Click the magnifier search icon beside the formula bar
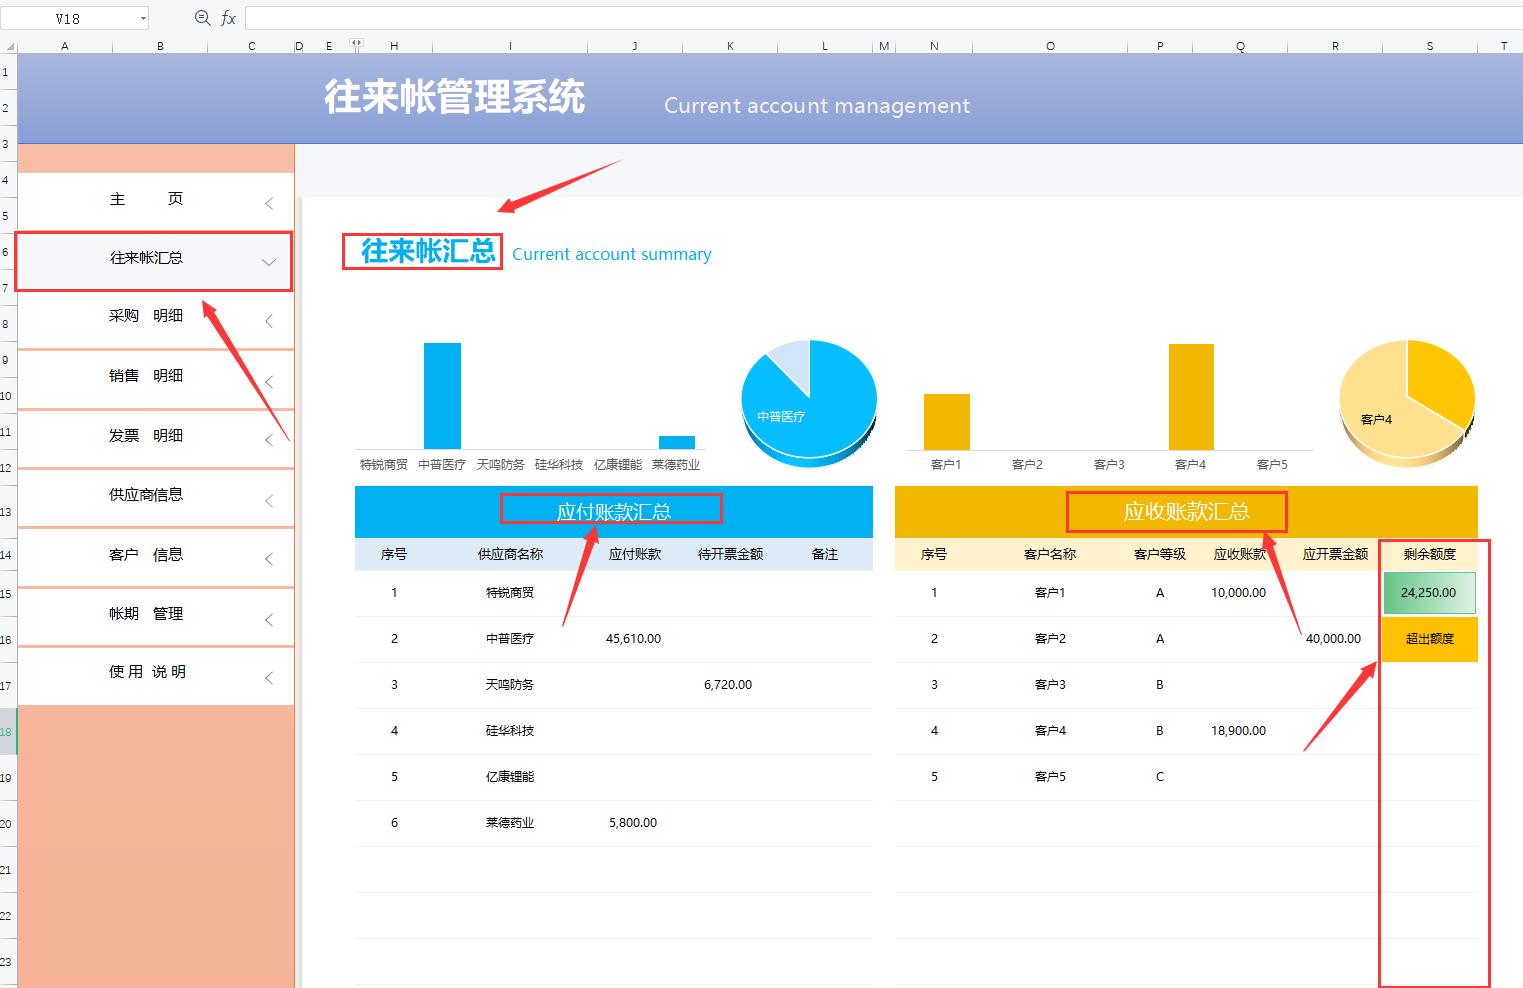 (x=201, y=17)
